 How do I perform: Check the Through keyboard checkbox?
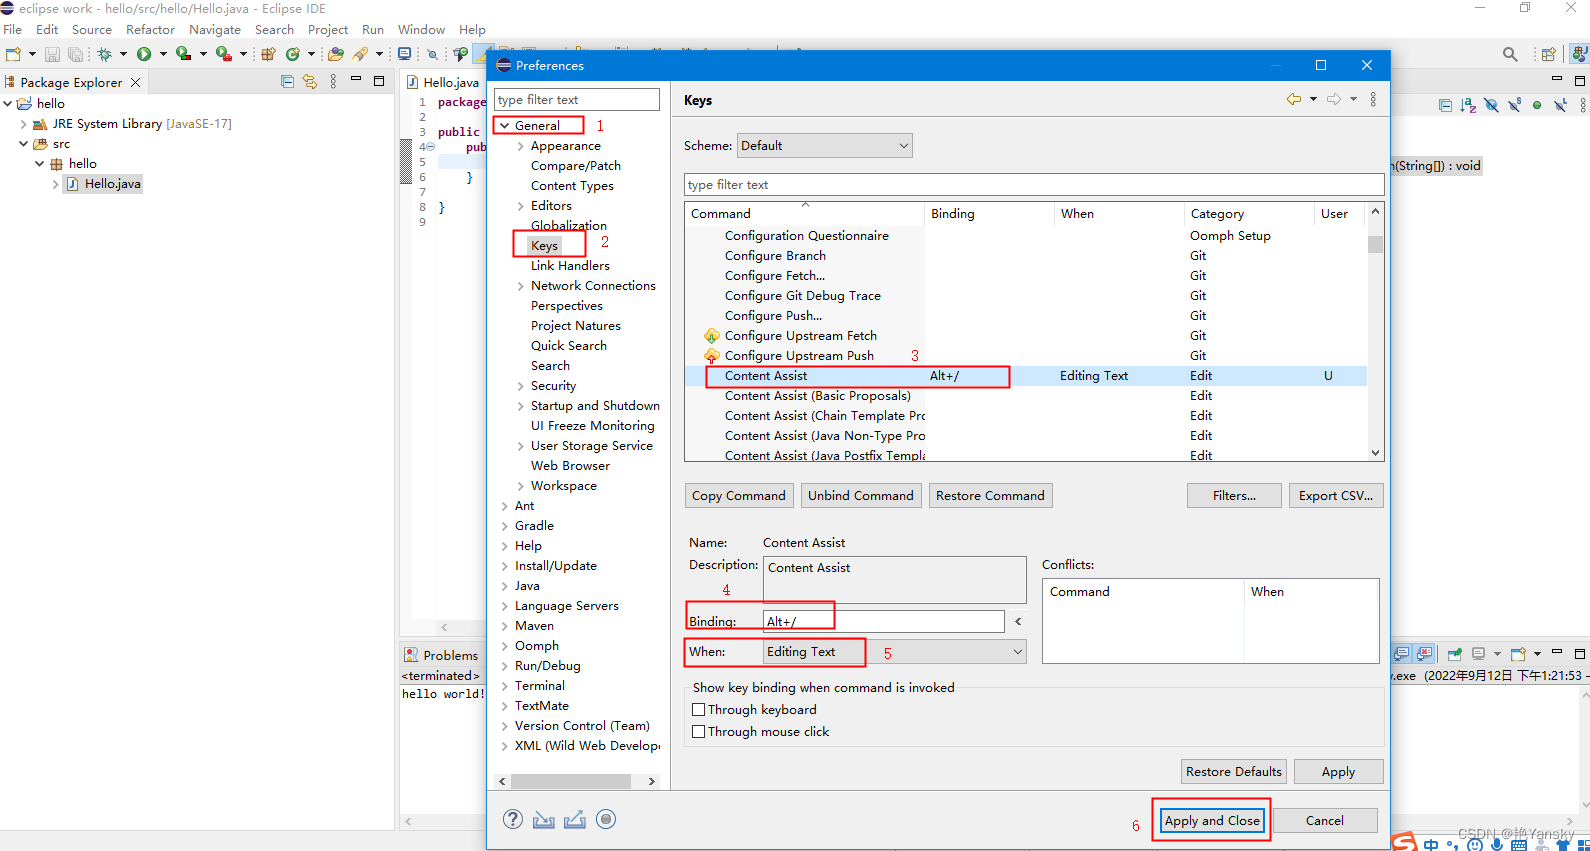pos(699,709)
